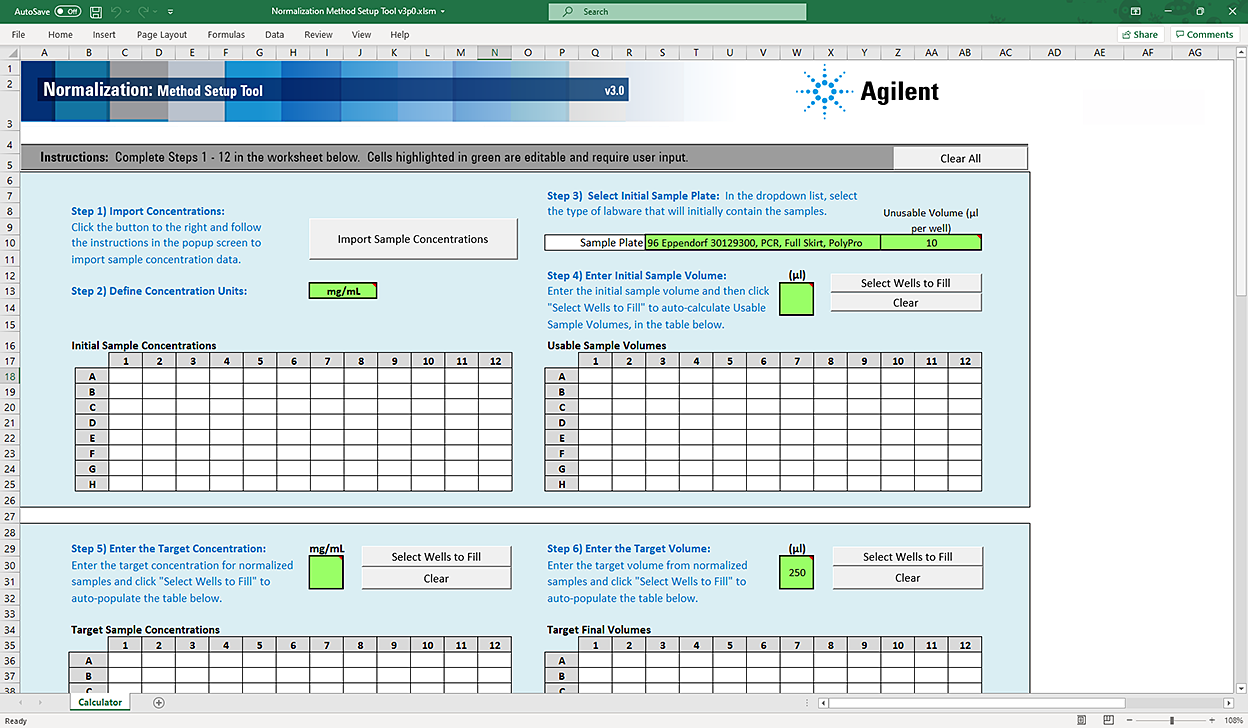
Task: Click Step 6 Select Wells to Fill button
Action: [x=908, y=557]
